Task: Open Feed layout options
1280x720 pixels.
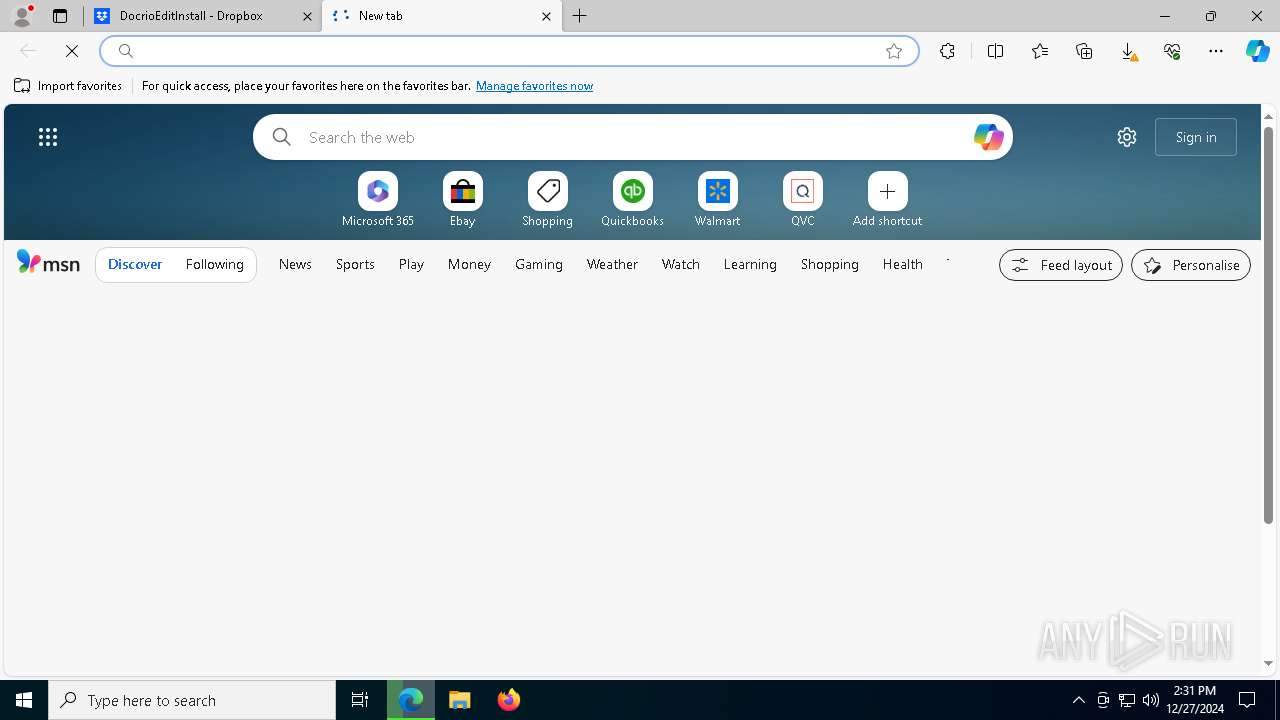Action: pyautogui.click(x=1061, y=265)
